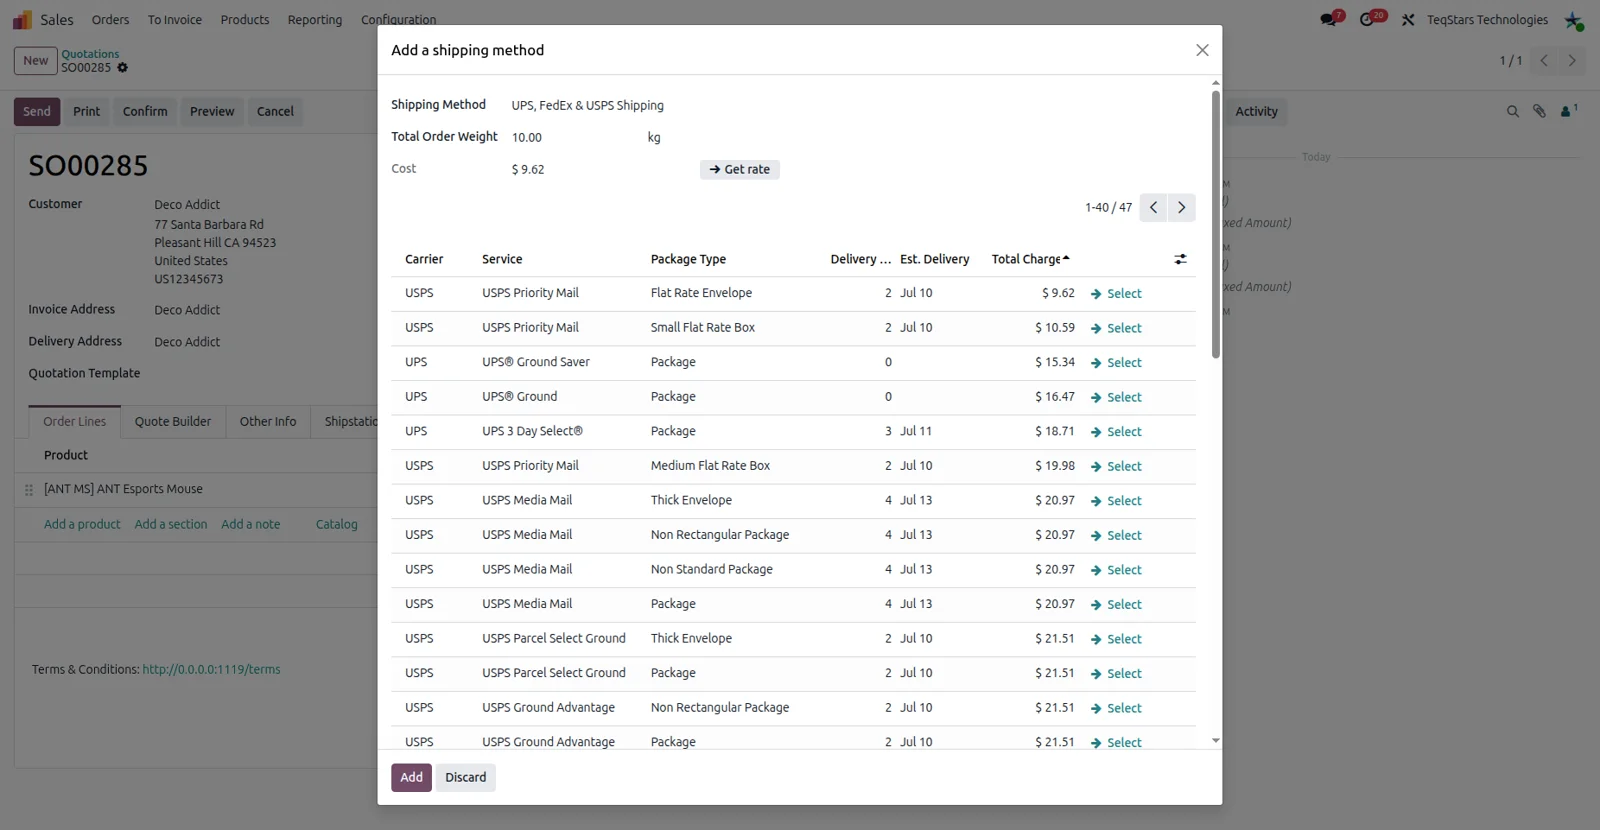Sort by Total Charge column header
The height and width of the screenshot is (830, 1600).
click(x=1030, y=259)
